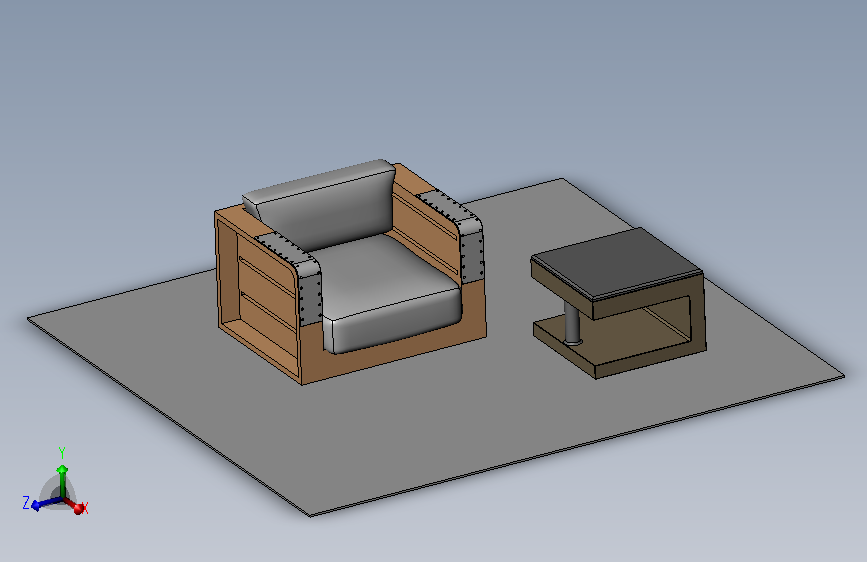Click the red X axis arrow on triad
867x562 pixels.
coord(76,505)
